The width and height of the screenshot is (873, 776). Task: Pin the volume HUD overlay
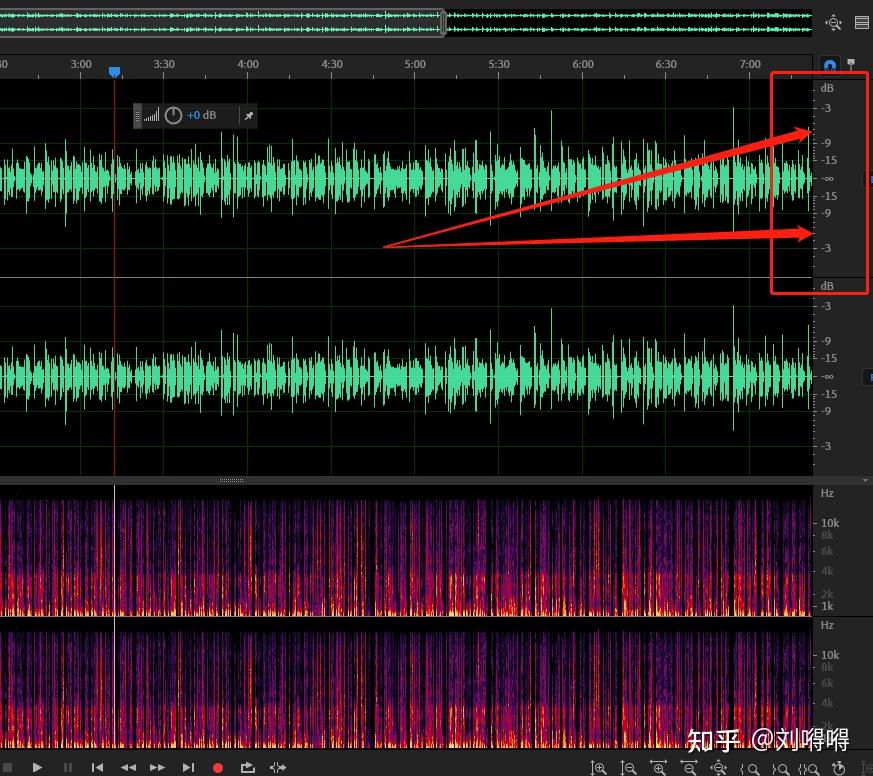pyautogui.click(x=249, y=115)
